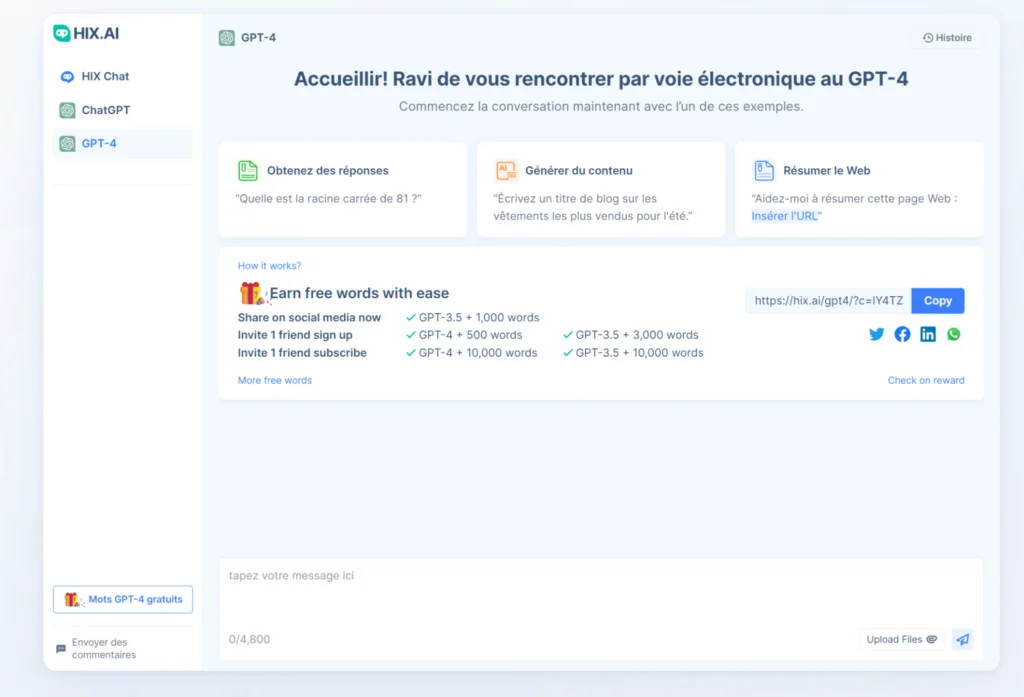Screen dimensions: 1024x697
Task: Click the send paper plane icon
Action: tap(962, 639)
